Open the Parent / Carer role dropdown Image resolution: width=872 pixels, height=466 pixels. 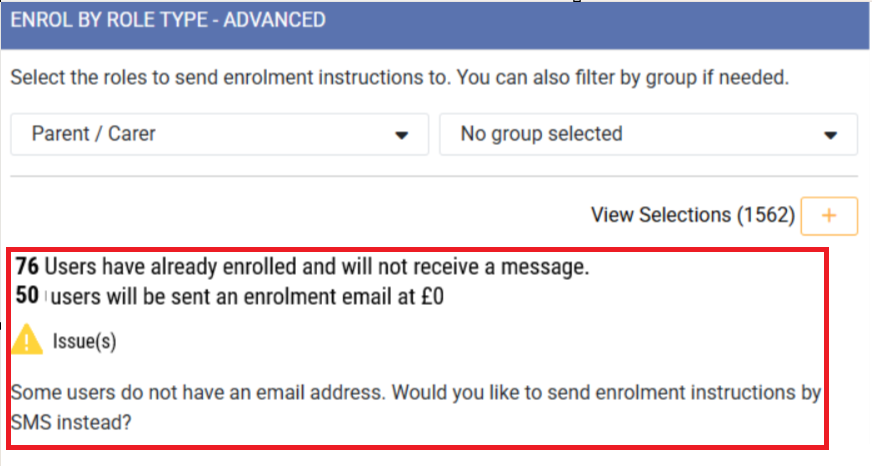[x=219, y=134]
